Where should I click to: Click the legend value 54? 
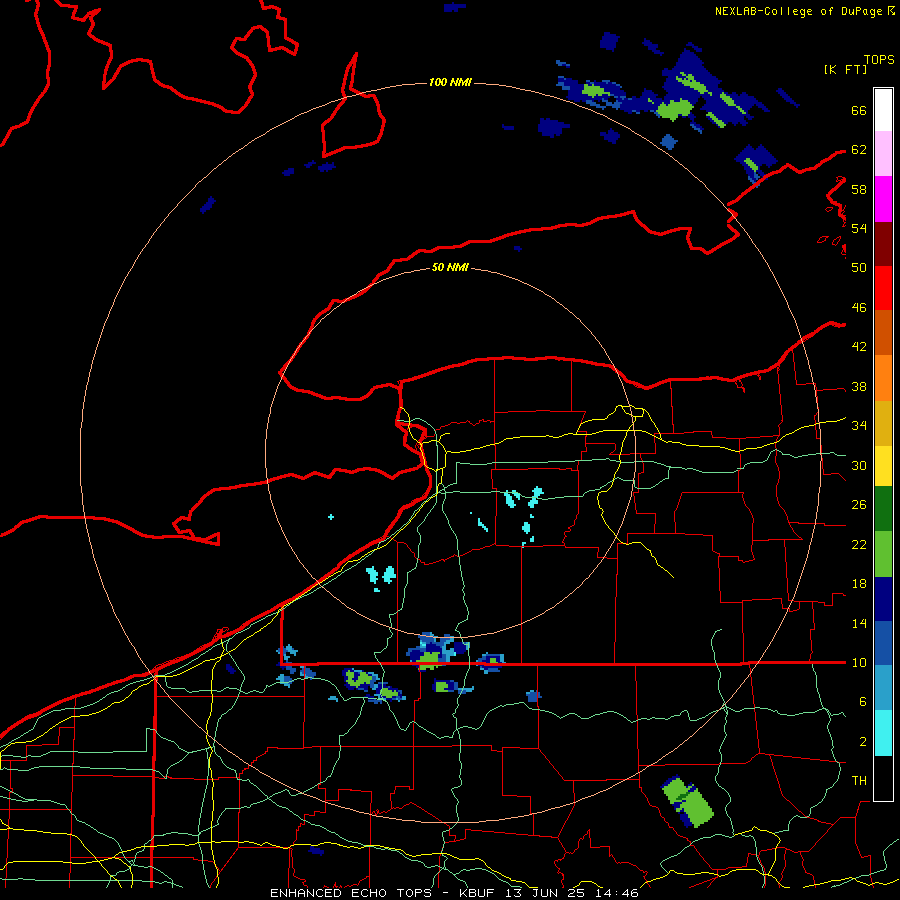click(859, 228)
